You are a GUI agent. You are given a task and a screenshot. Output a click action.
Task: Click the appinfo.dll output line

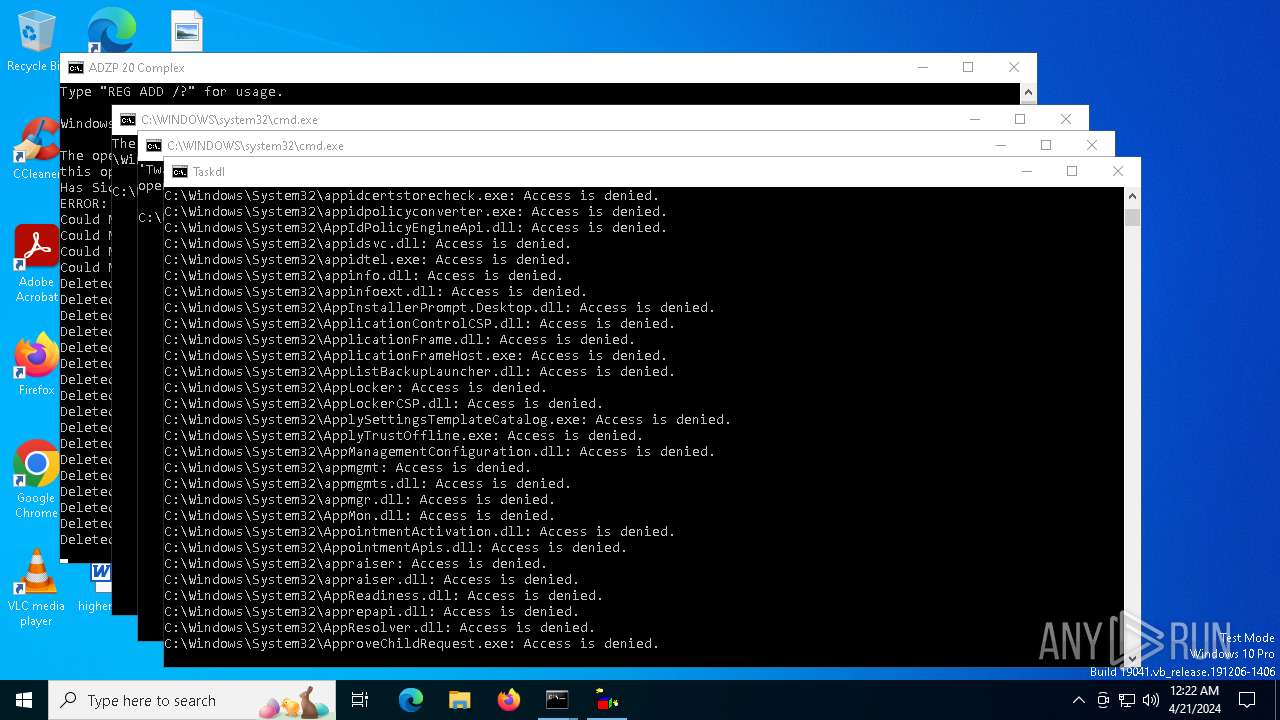click(364, 275)
